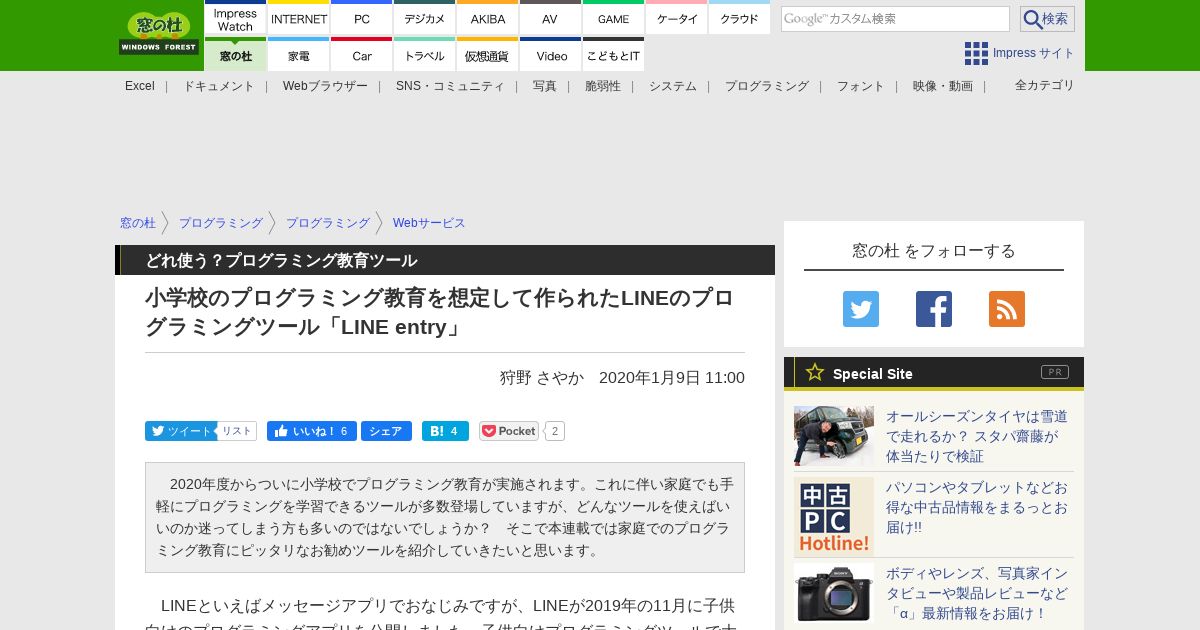Open the SNS・コミュニティ category menu

pyautogui.click(x=450, y=86)
